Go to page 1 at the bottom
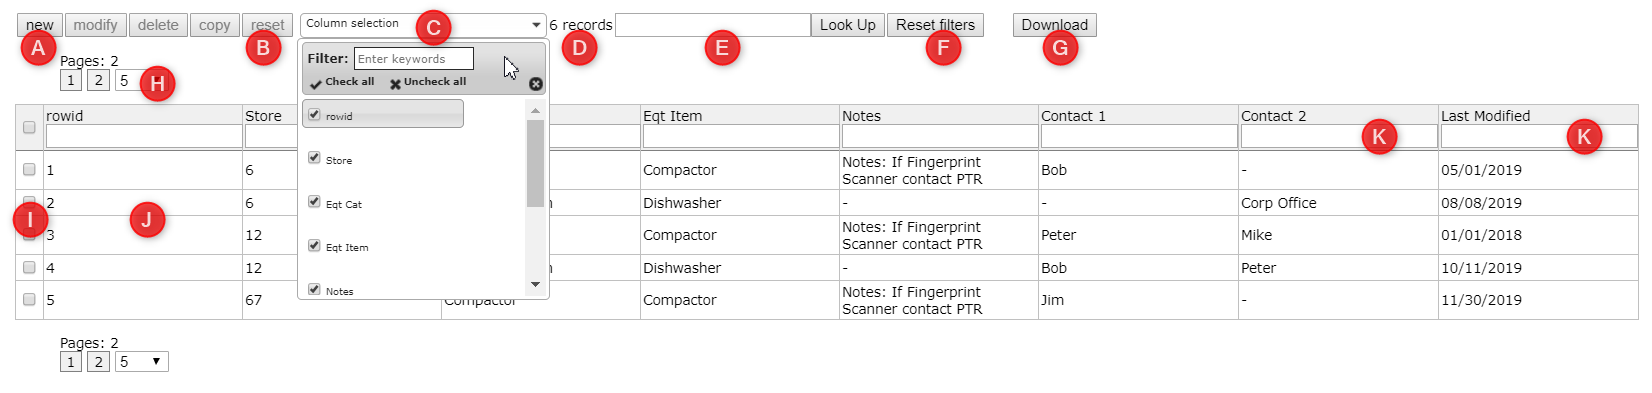Viewport: 1652px width, 393px height. click(x=70, y=362)
